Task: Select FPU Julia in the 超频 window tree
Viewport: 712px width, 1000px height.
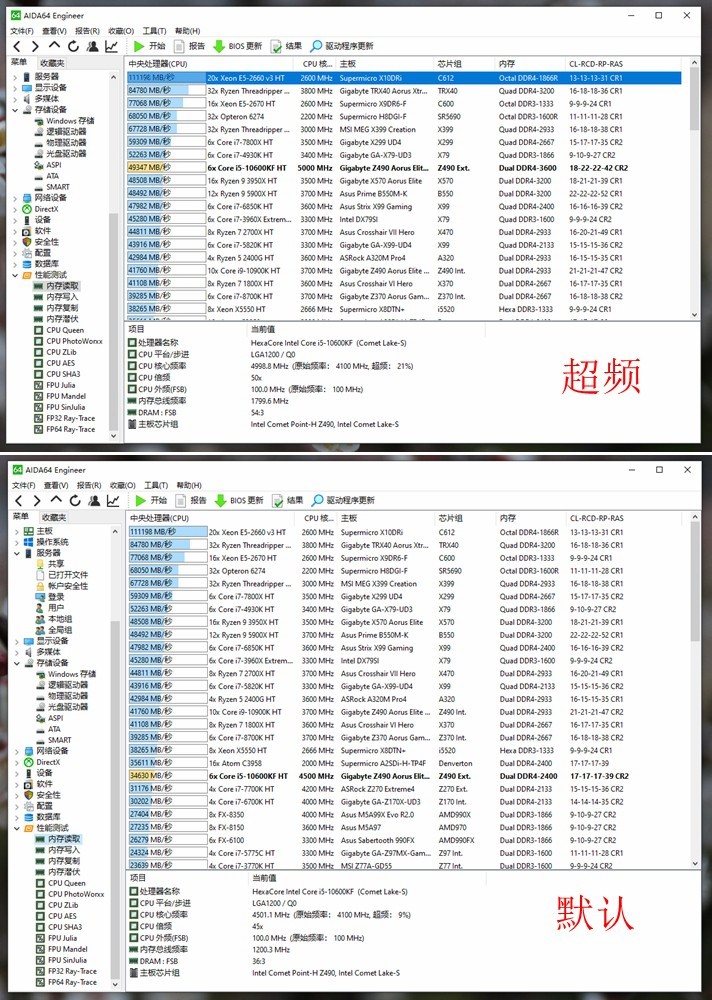Action: 61,385
